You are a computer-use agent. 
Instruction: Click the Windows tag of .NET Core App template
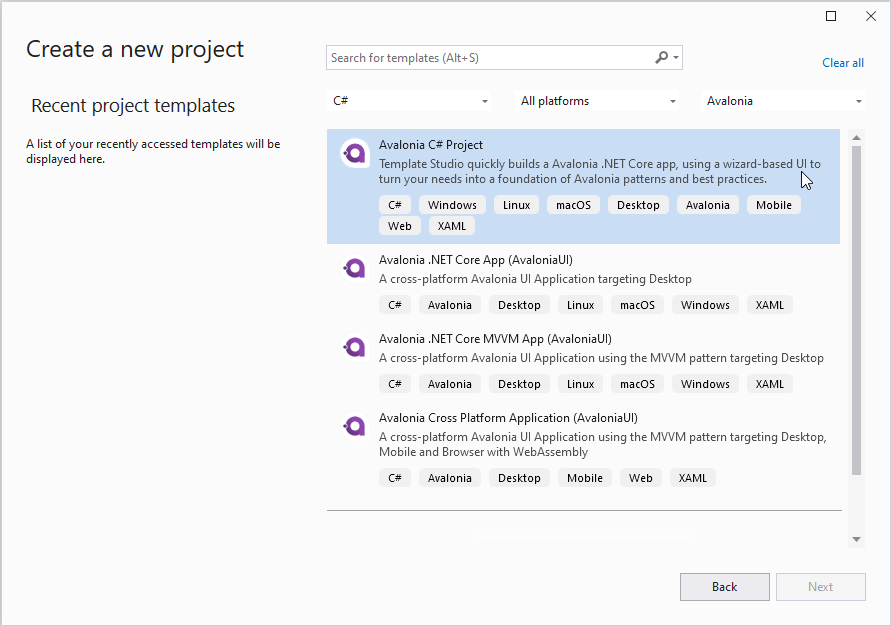[705, 305]
